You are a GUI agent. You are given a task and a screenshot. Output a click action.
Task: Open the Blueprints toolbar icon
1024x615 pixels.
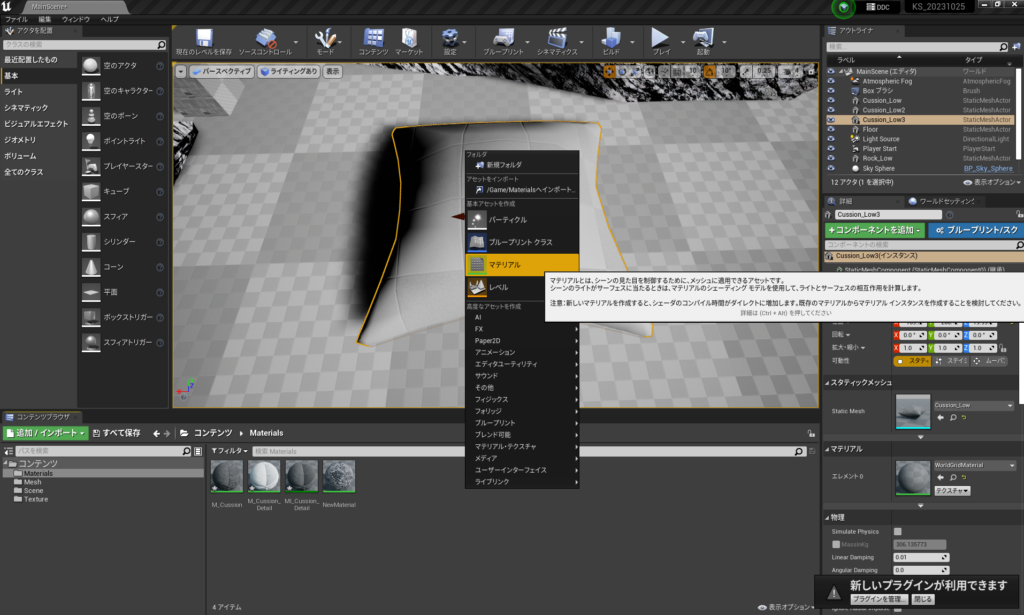[503, 41]
